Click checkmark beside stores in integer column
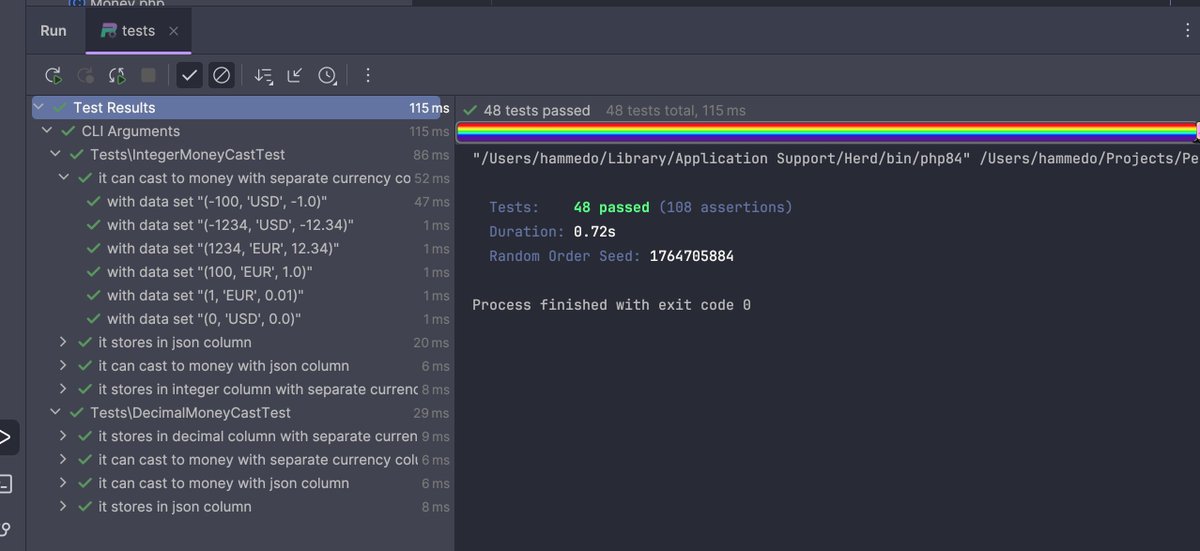This screenshot has height=551, width=1200. tap(85, 389)
